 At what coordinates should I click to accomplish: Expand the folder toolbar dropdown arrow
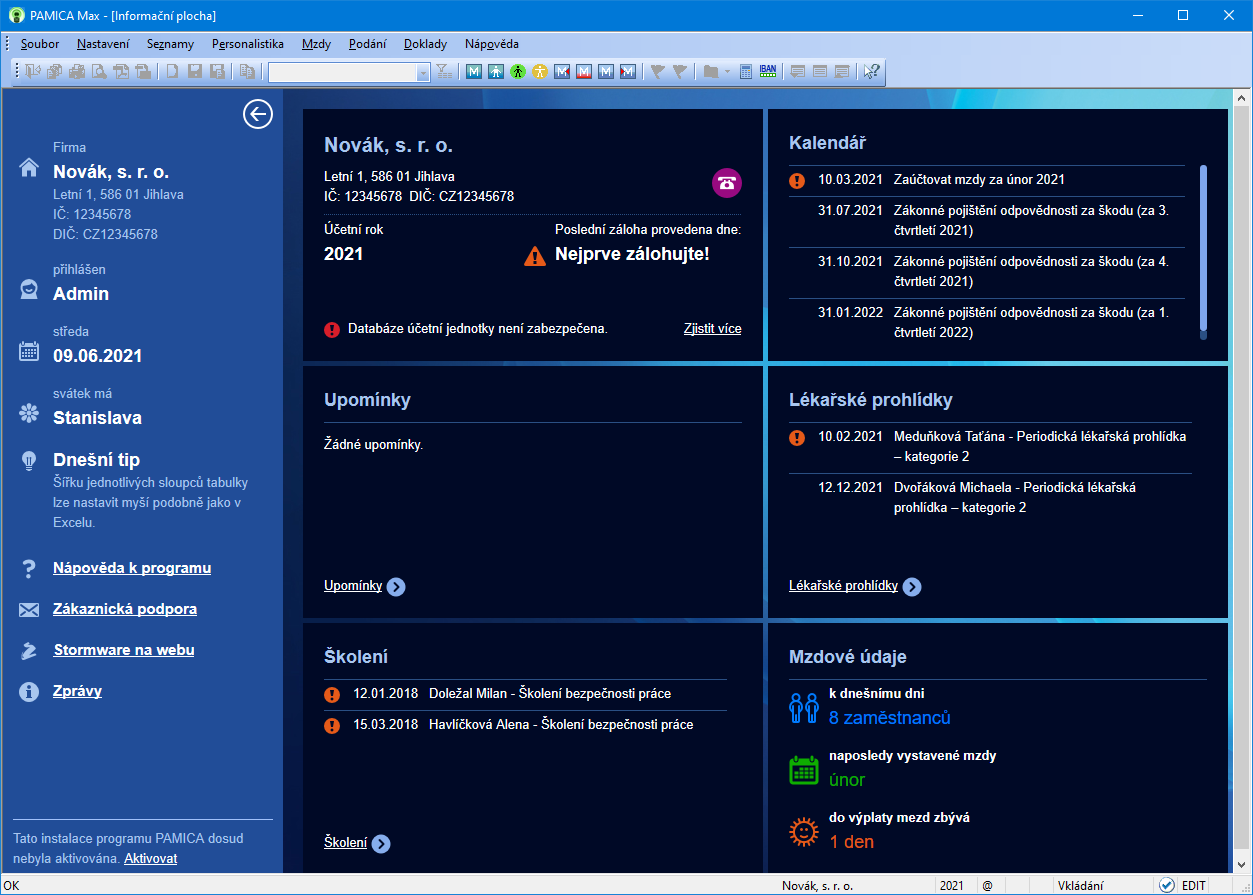(x=727, y=71)
